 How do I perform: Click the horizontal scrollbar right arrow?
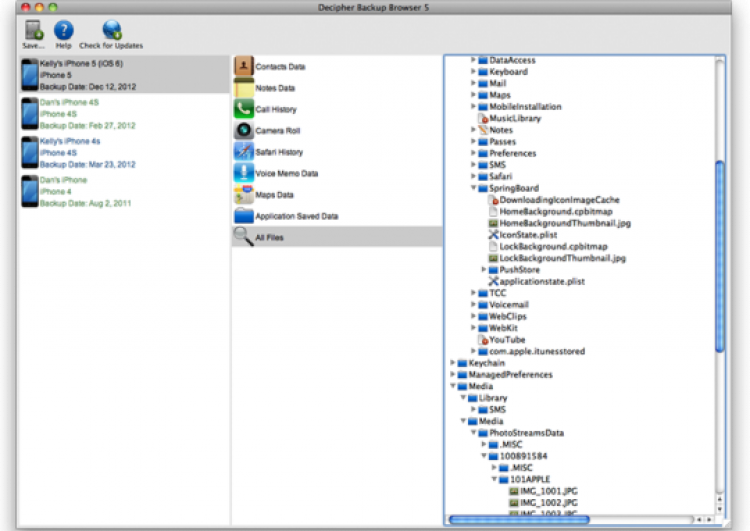pyautogui.click(x=709, y=519)
